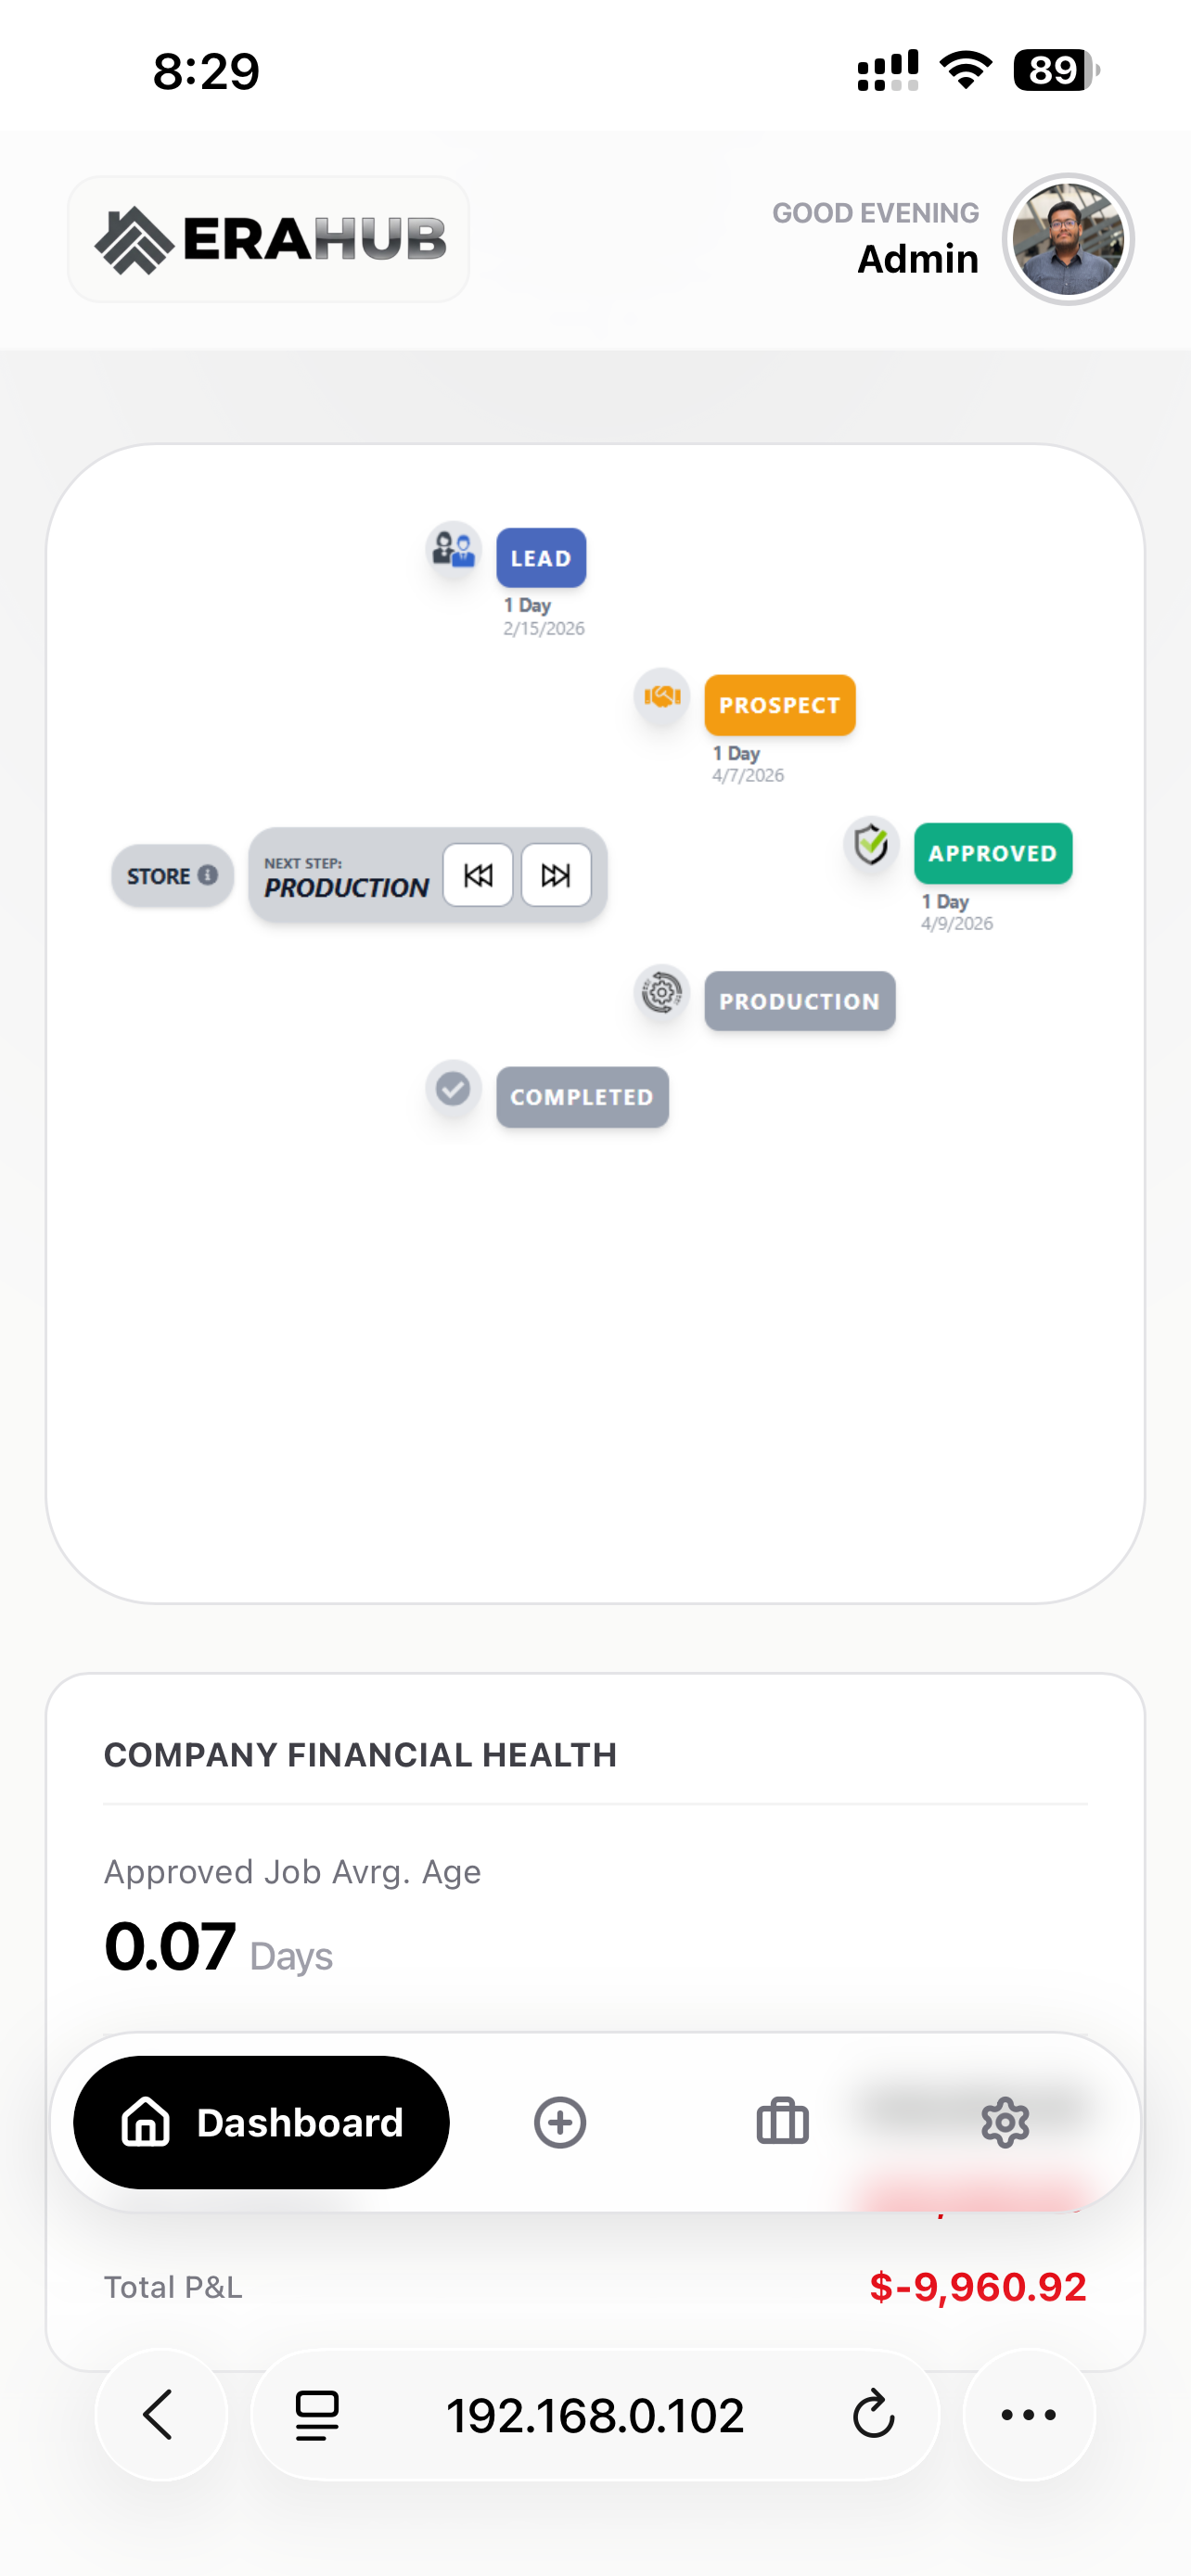
Task: Reload page with browser refresh icon
Action: tap(873, 2415)
